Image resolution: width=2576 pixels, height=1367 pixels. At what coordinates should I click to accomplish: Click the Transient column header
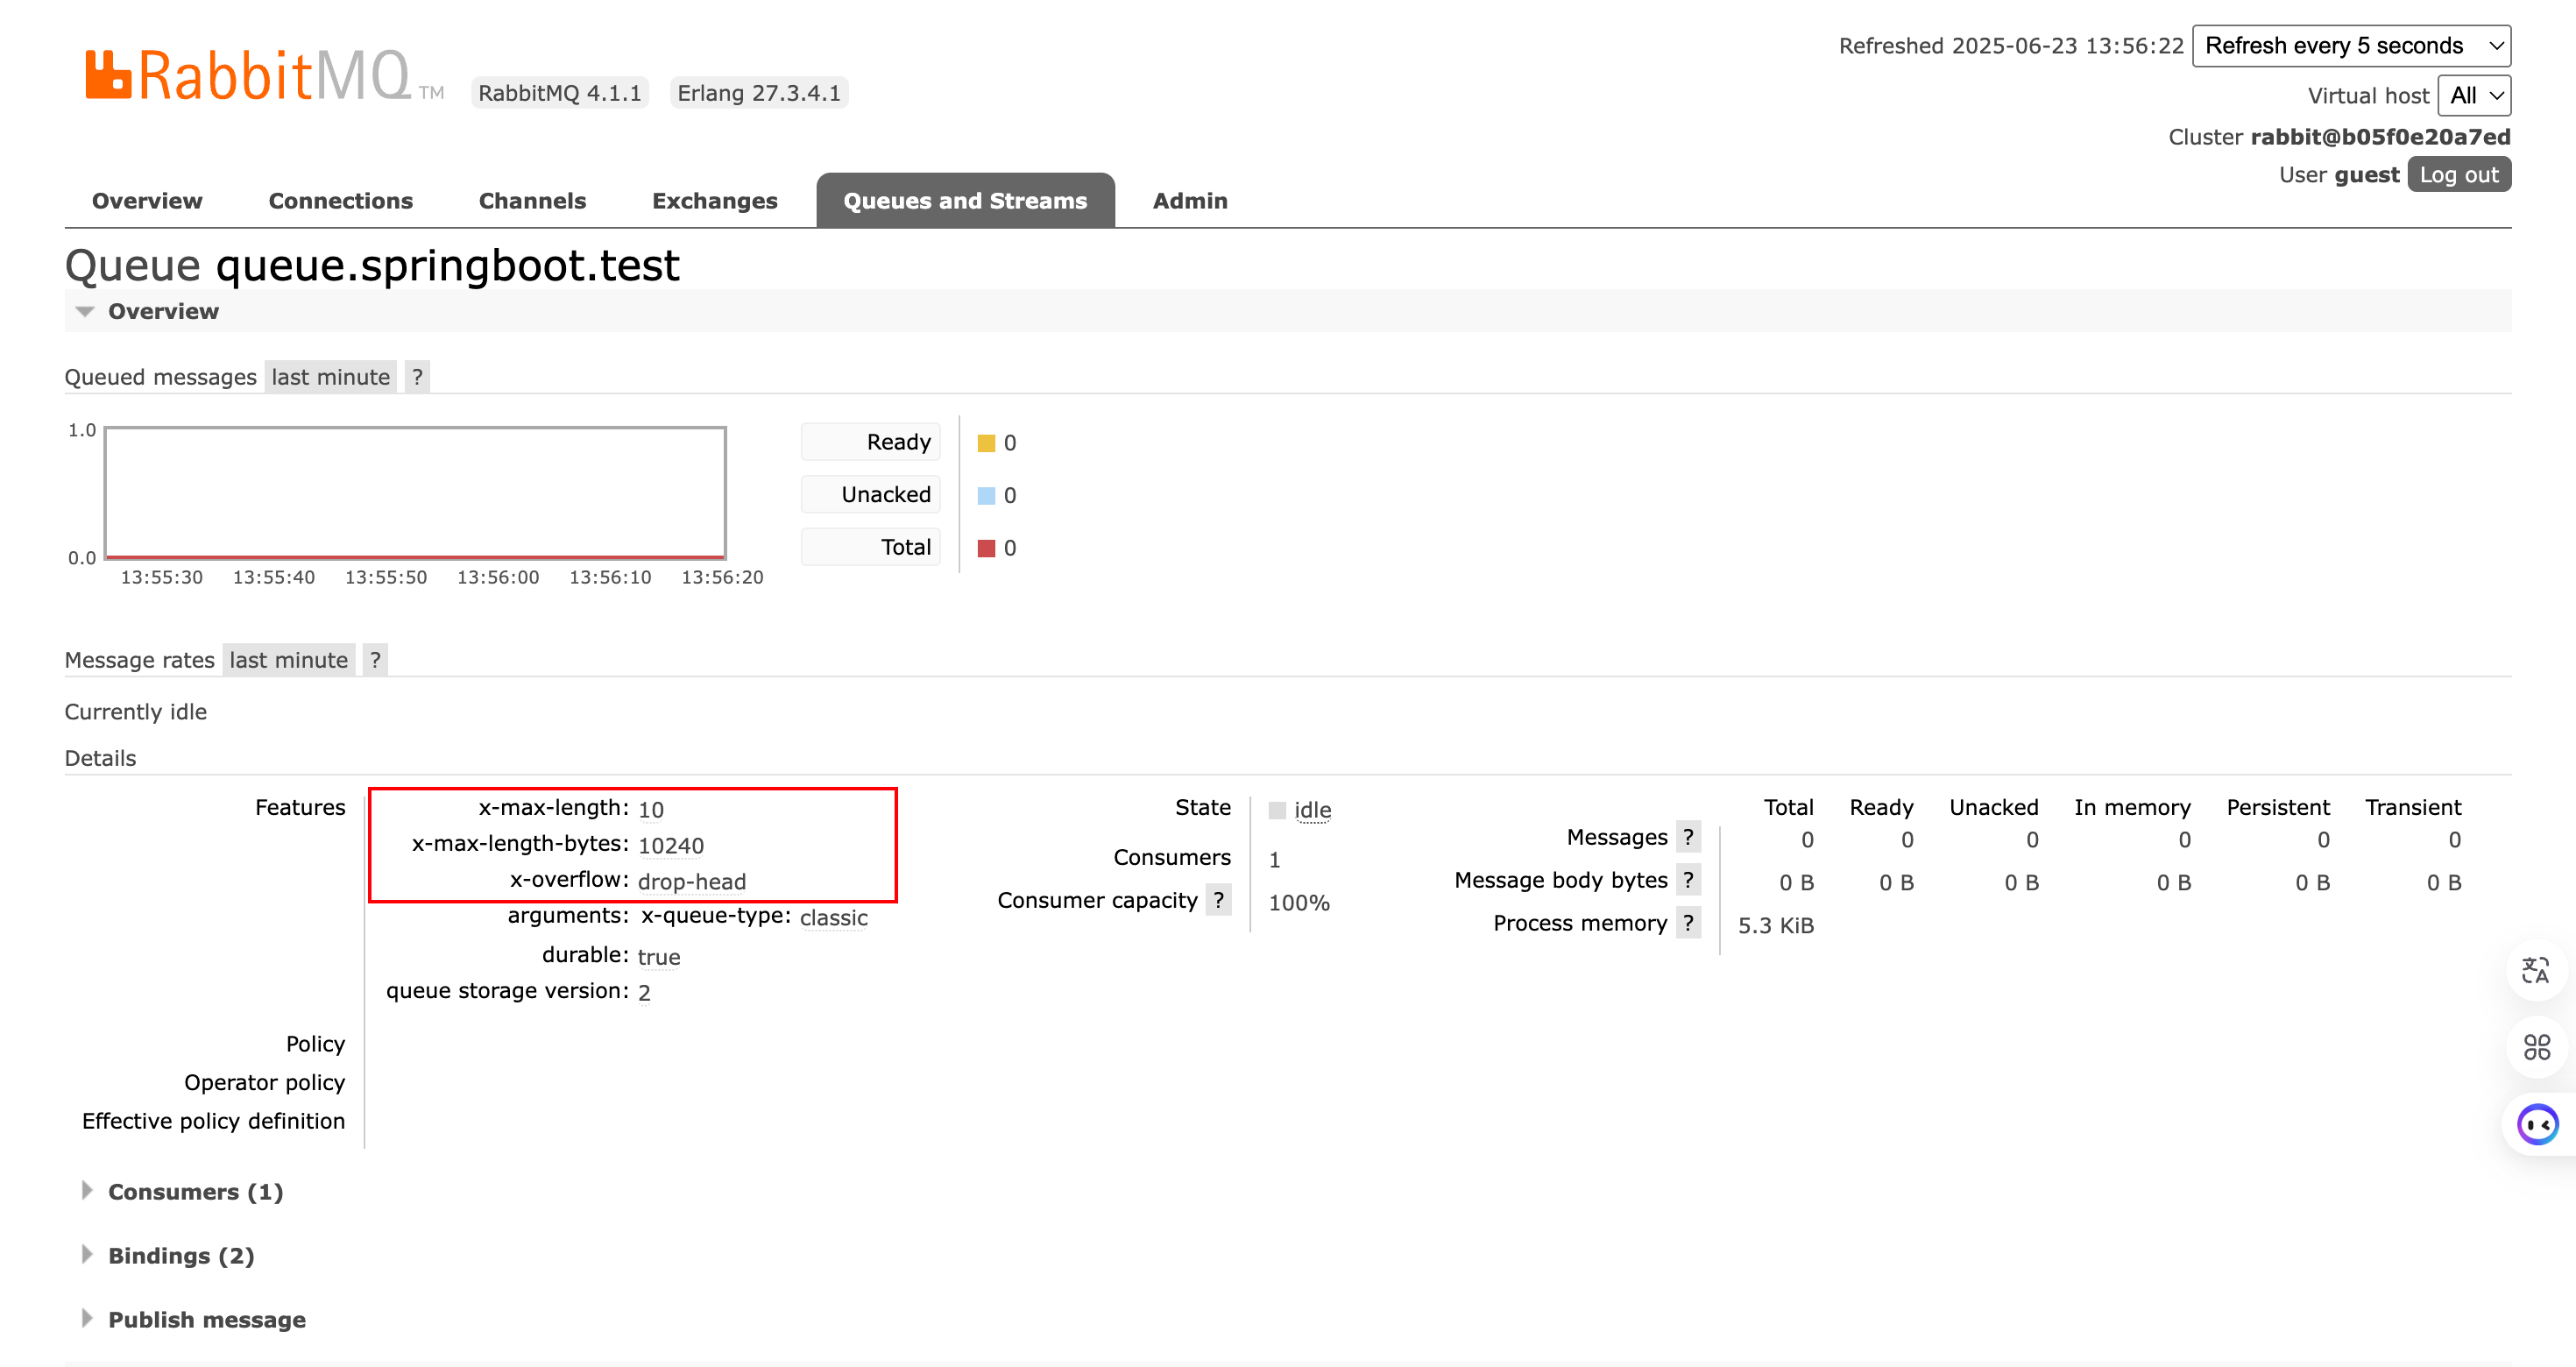click(x=2413, y=807)
